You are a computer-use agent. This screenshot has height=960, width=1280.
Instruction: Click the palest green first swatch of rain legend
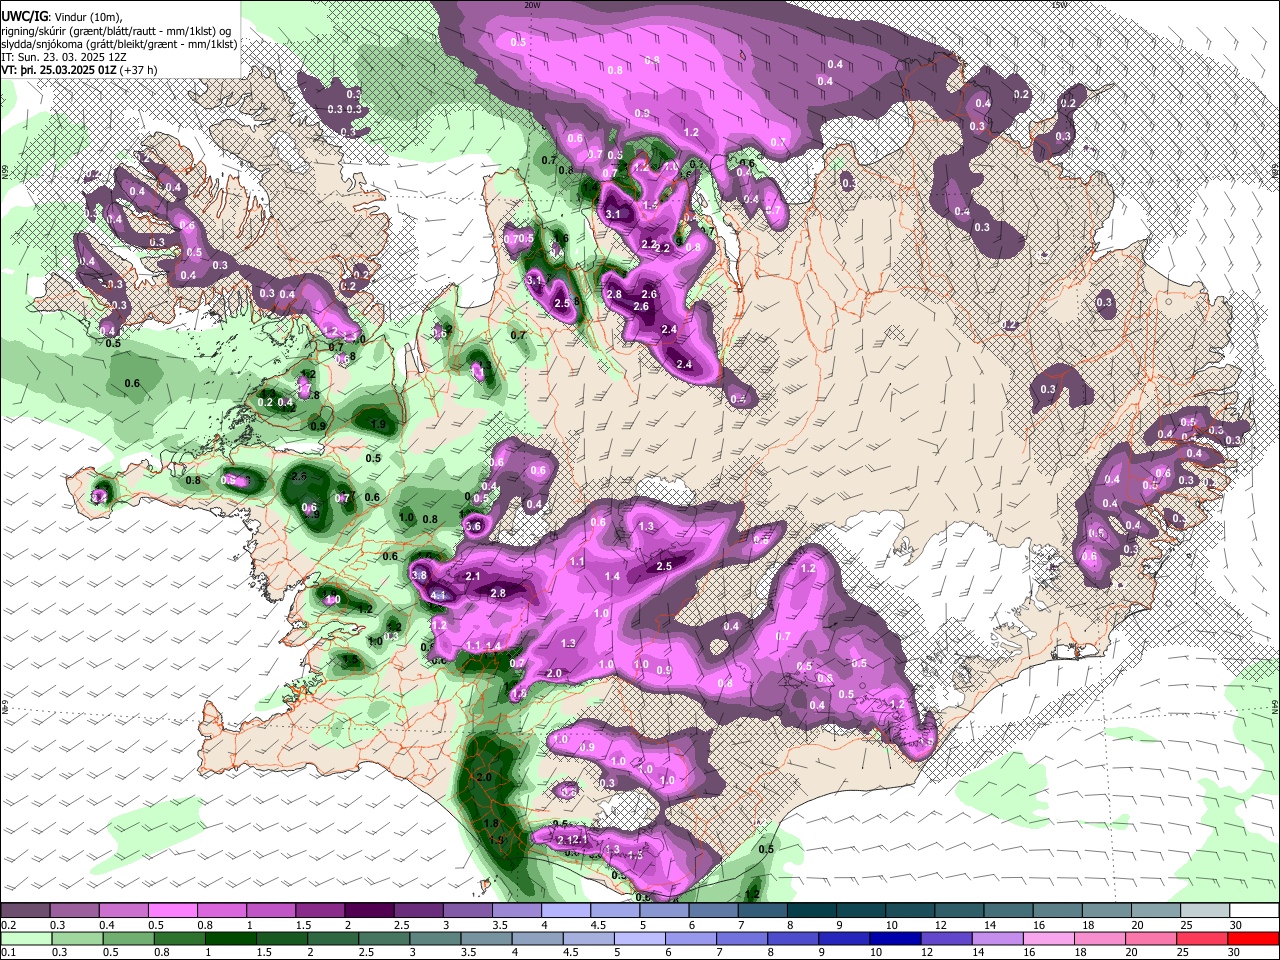click(26, 938)
